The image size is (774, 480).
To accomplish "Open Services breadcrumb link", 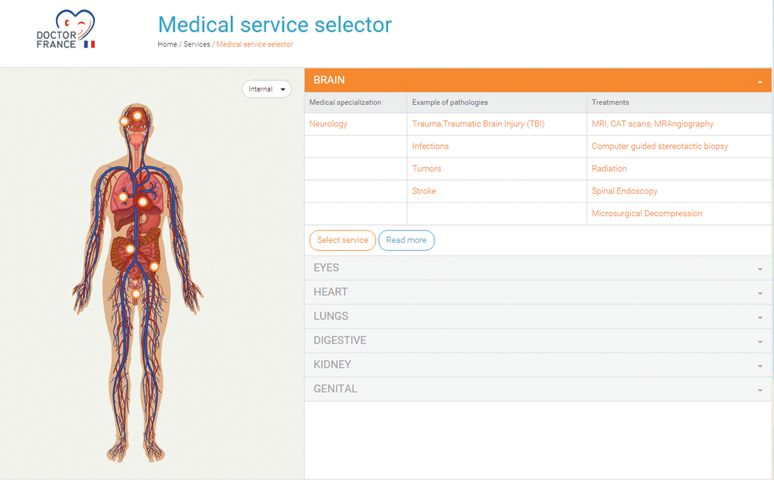I will [x=197, y=44].
